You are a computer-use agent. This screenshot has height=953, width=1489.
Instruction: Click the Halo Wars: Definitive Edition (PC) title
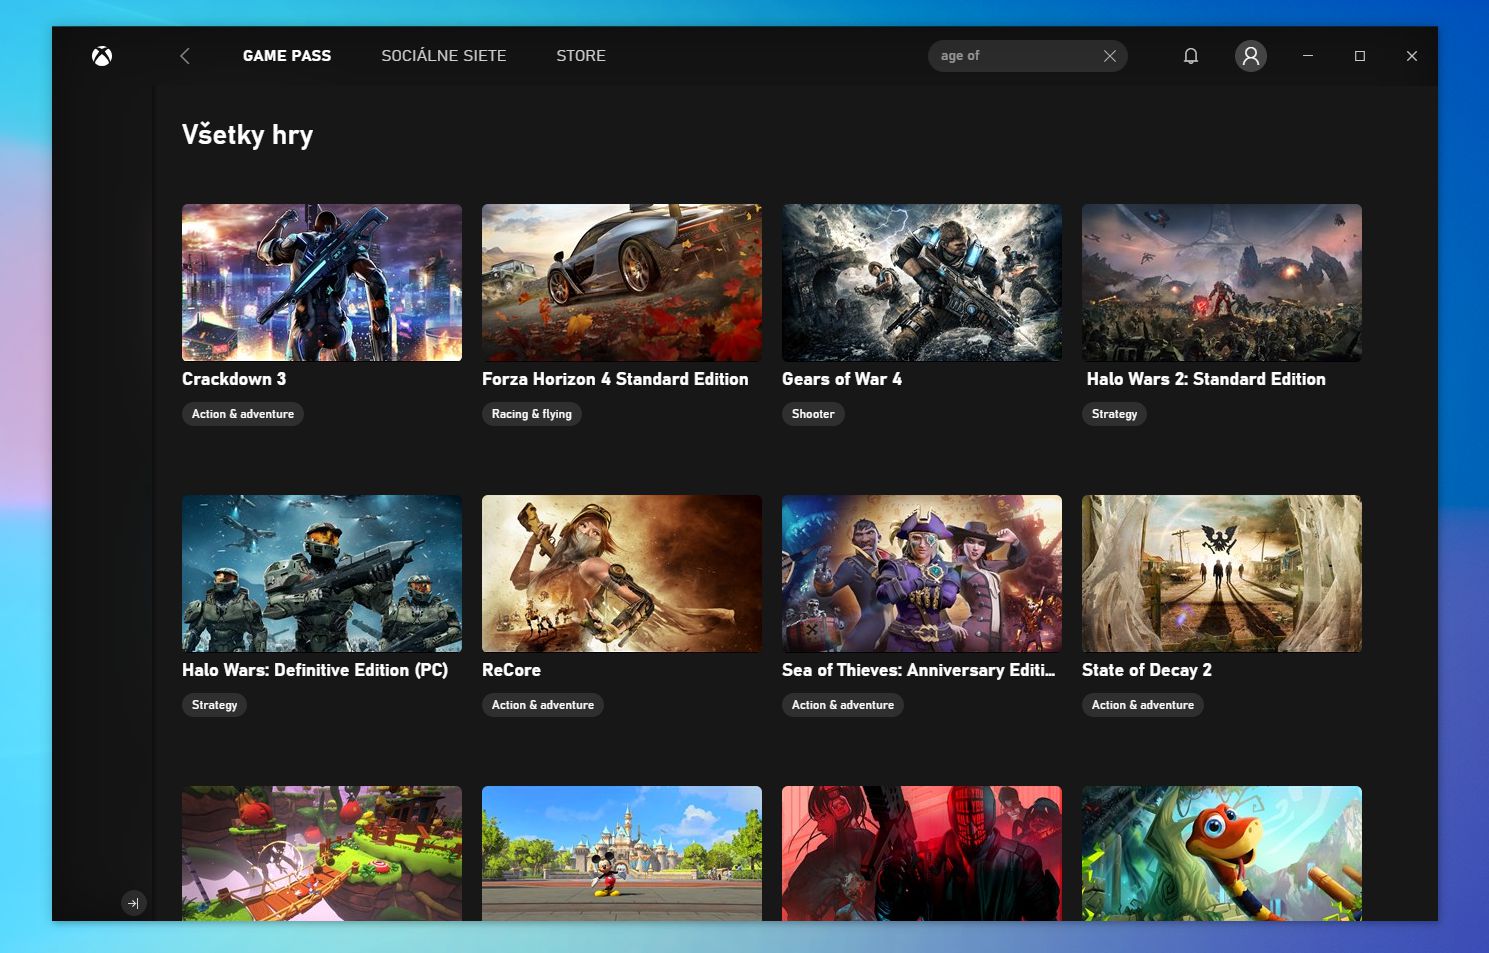tap(315, 670)
